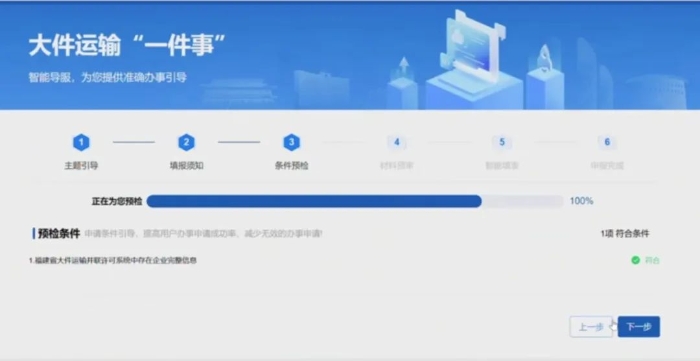This screenshot has width=700, height=361.
Task: Click the 正在为您预检 progress bar
Action: pyautogui.click(x=355, y=202)
